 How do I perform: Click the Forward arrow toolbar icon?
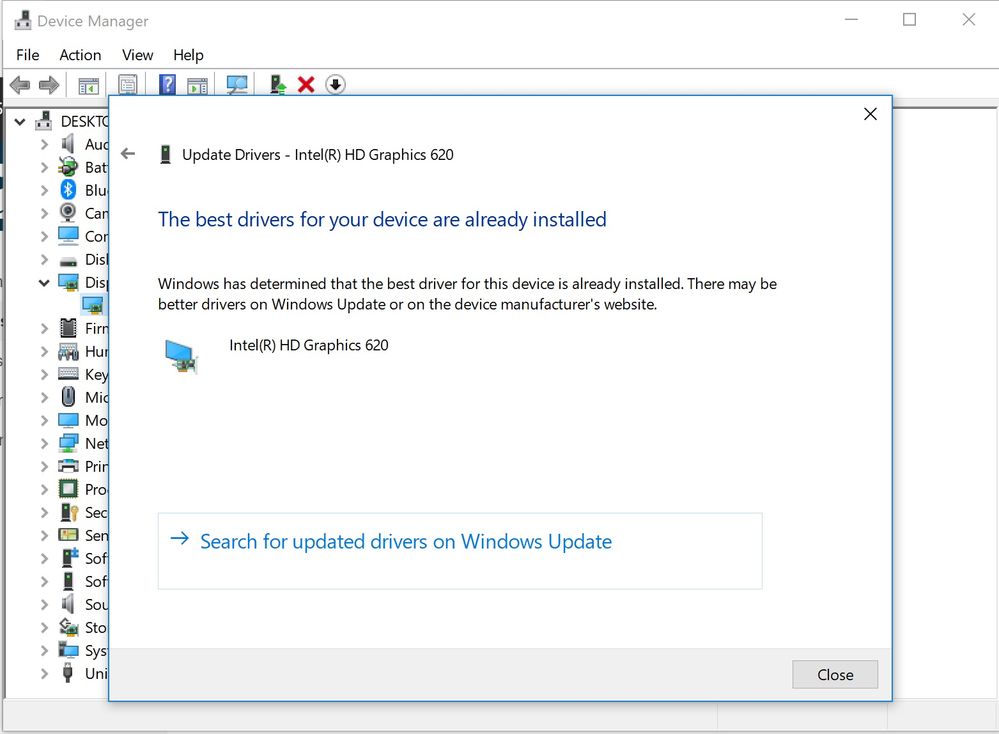[49, 85]
